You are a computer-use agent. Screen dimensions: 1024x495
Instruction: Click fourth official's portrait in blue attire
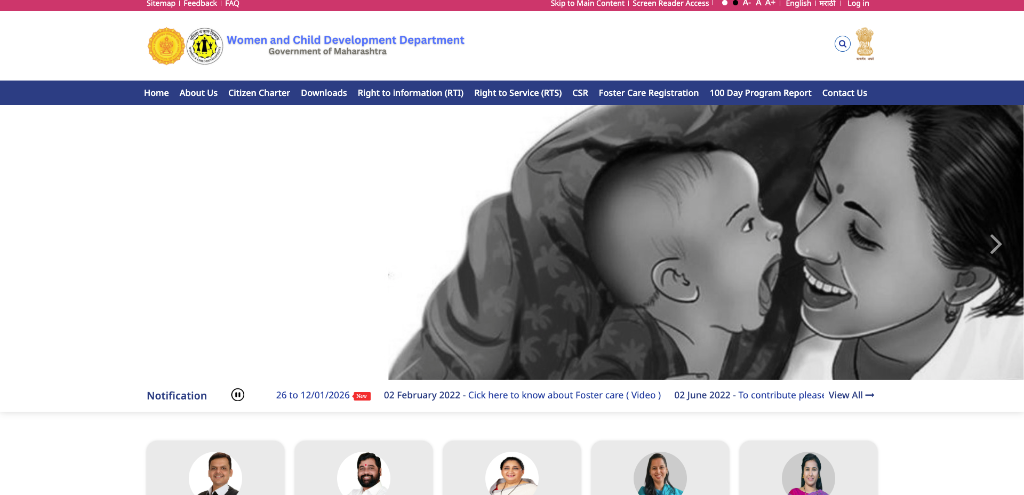[x=660, y=473]
